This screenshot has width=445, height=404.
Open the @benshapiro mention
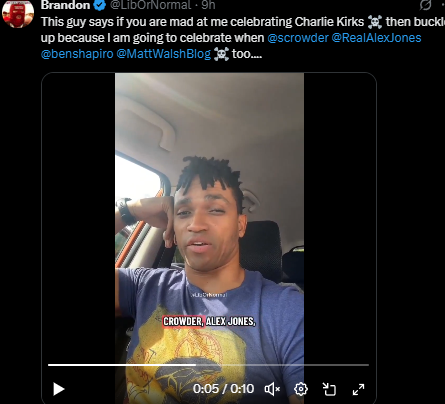[x=77, y=54]
